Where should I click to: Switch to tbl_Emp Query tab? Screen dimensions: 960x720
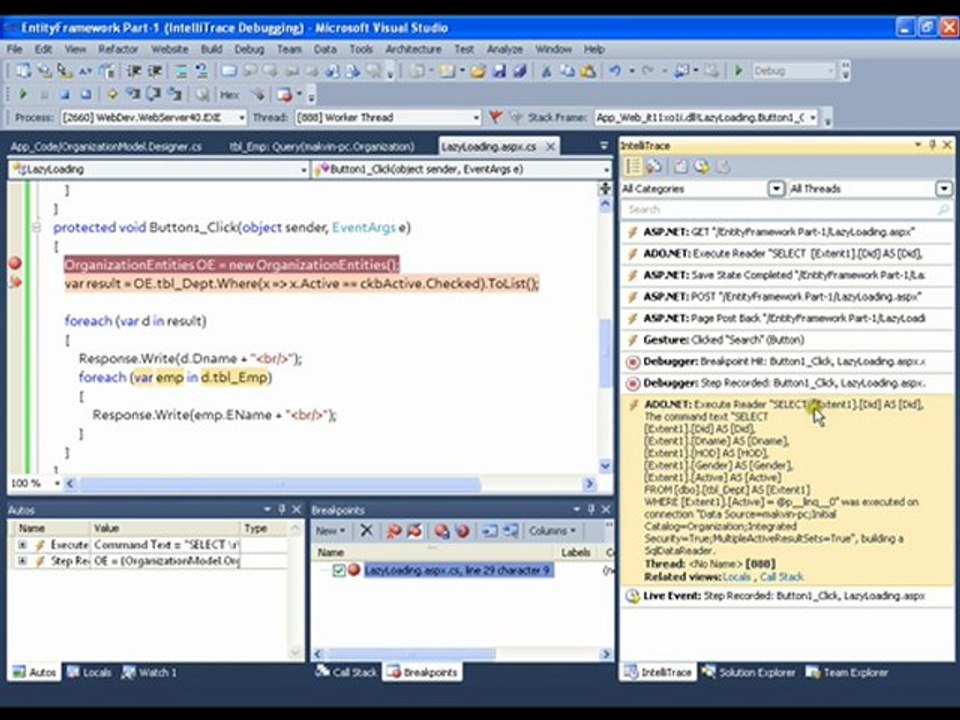point(322,147)
